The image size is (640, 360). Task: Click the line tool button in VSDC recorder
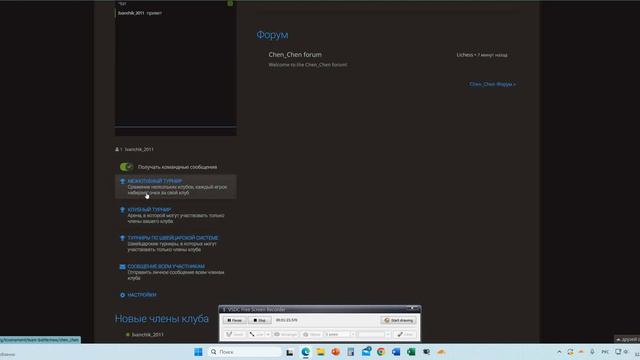click(x=257, y=334)
